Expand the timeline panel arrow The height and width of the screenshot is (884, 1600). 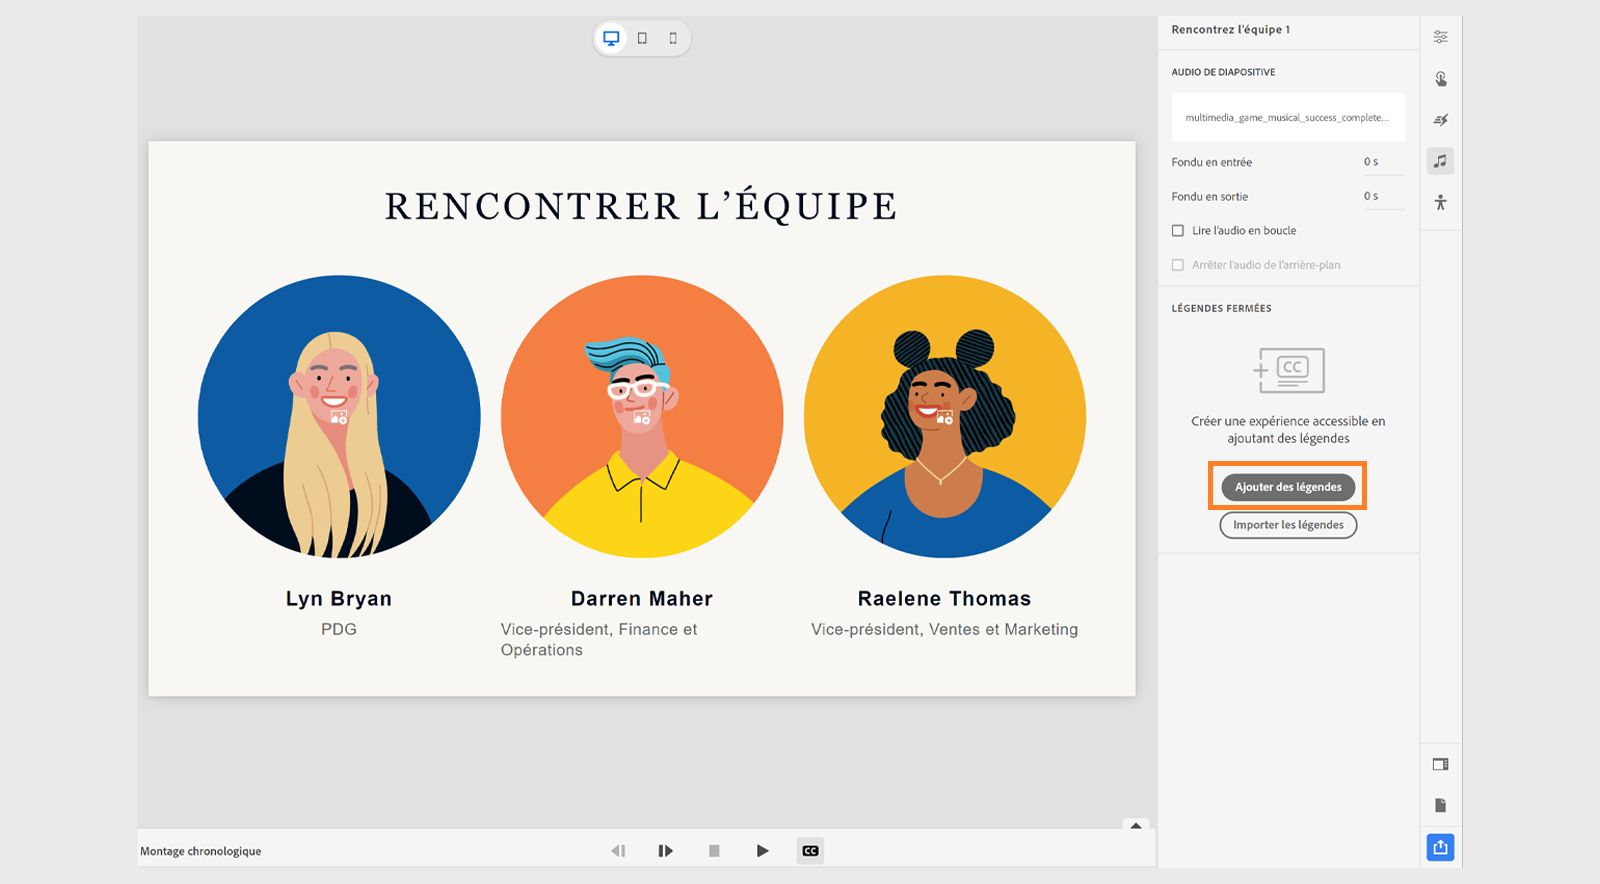1136,826
